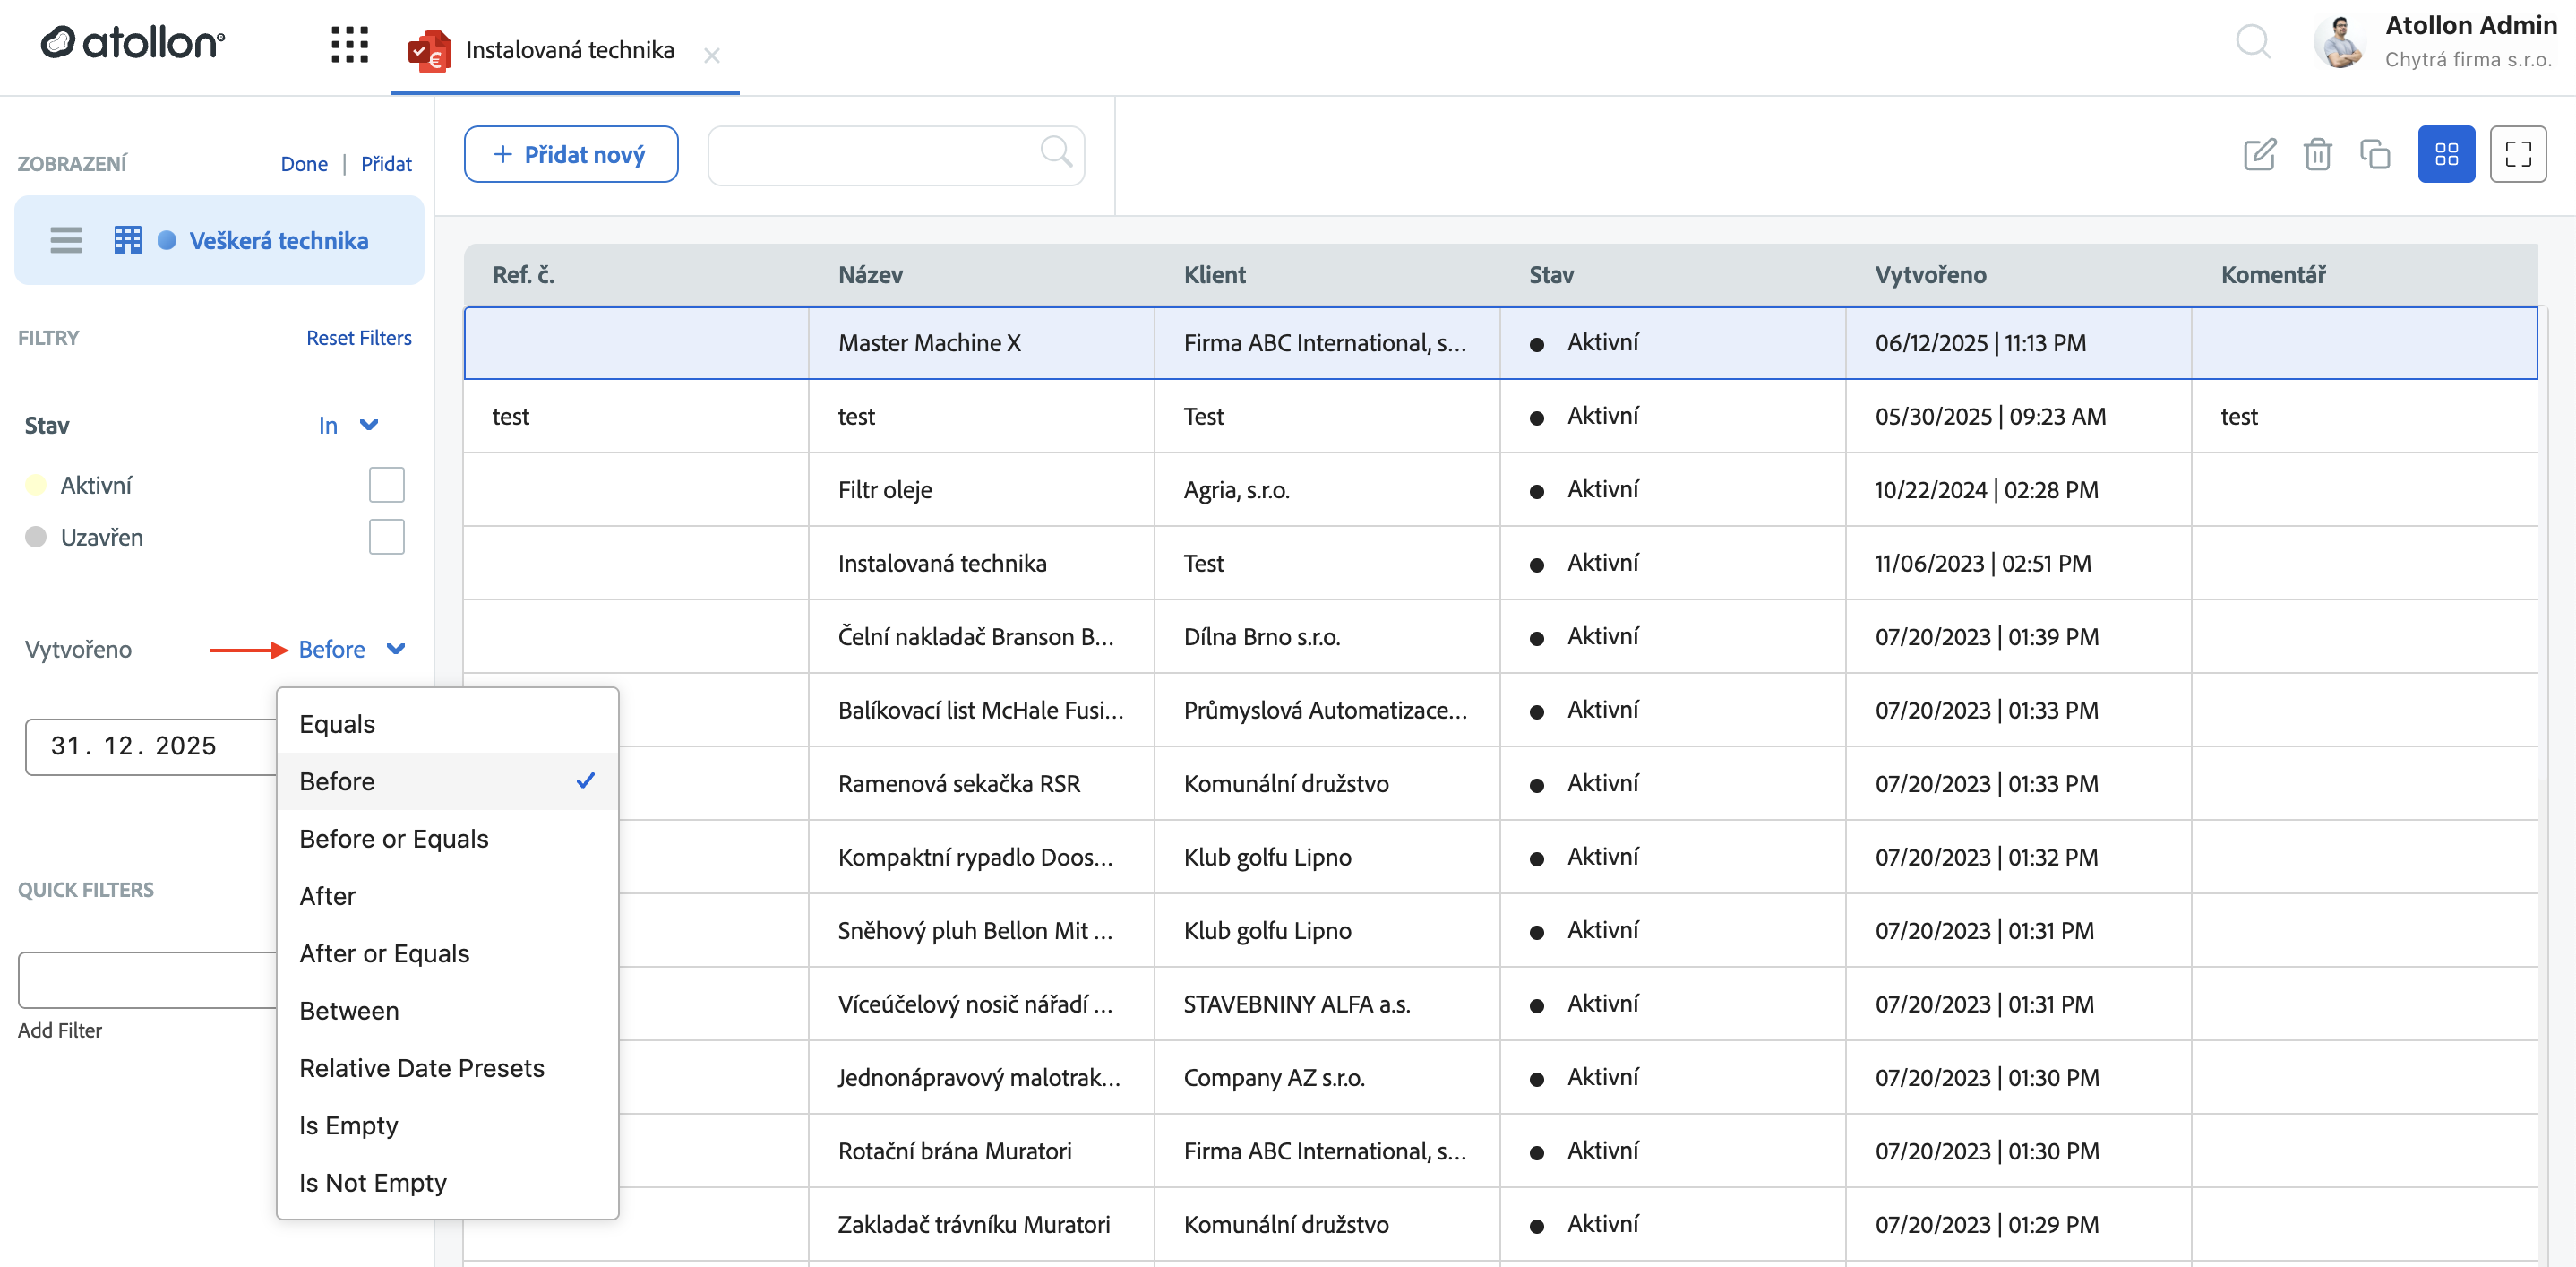This screenshot has width=2576, height=1267.
Task: Click the yellow Aktivní status color dot
Action: 36,485
